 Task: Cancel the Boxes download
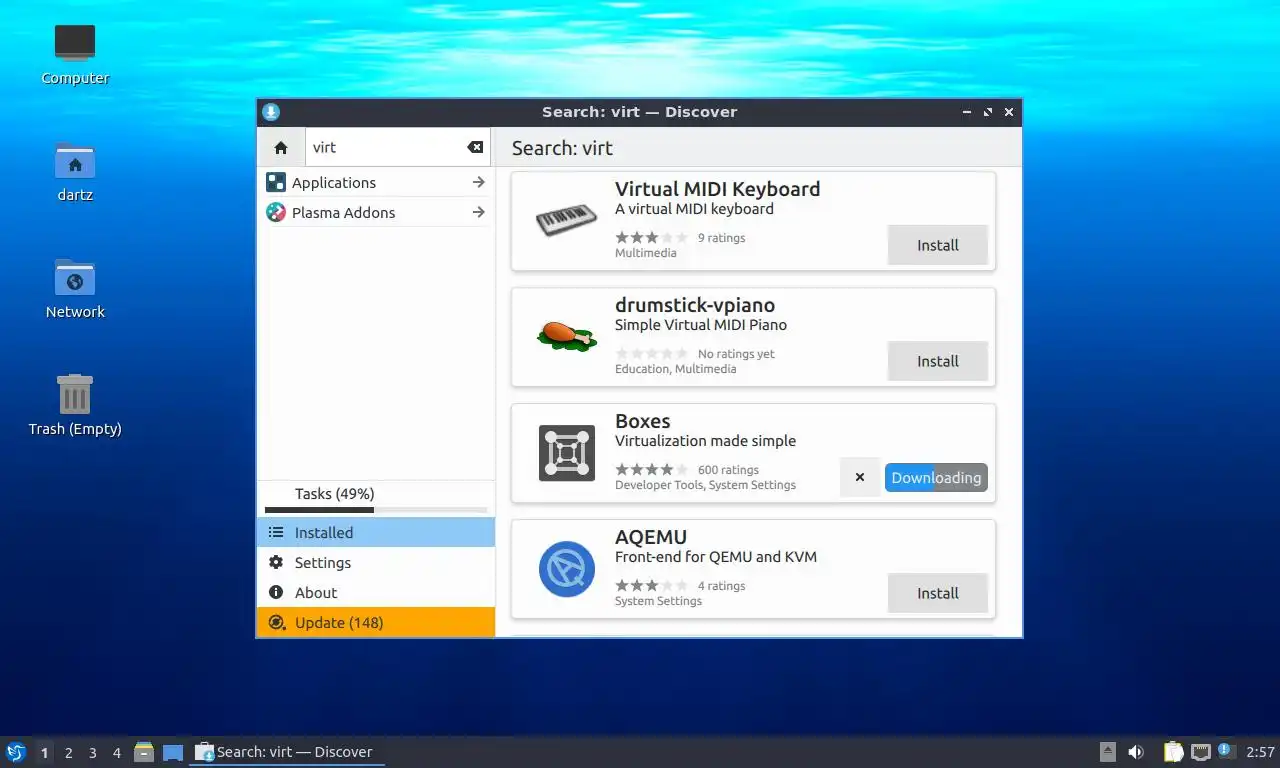(x=860, y=477)
